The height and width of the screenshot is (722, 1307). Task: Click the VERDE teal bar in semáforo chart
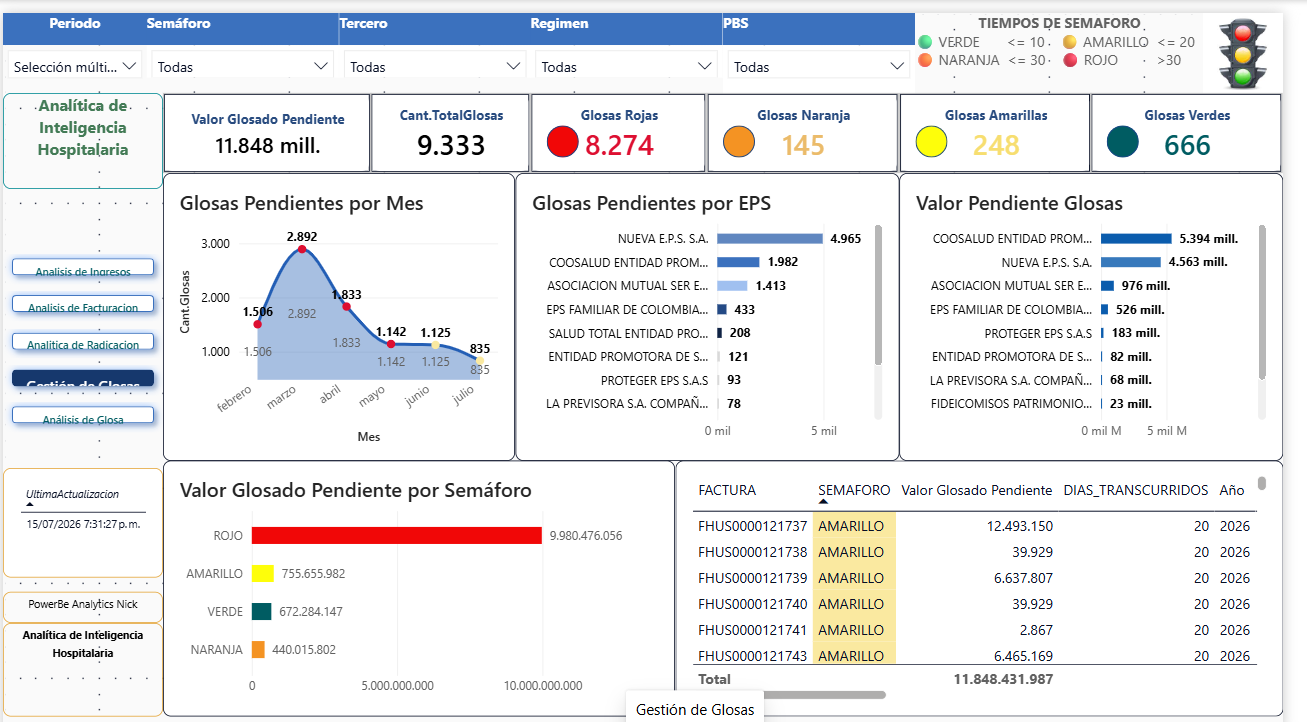261,612
